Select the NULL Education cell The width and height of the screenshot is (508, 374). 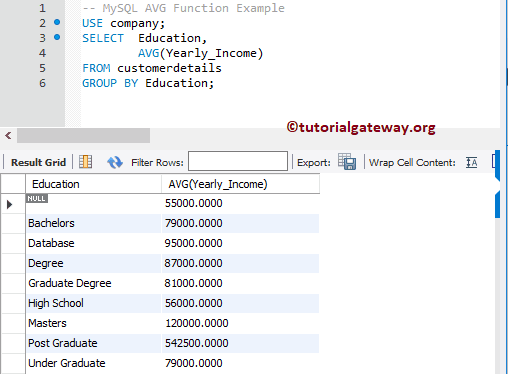(93, 203)
